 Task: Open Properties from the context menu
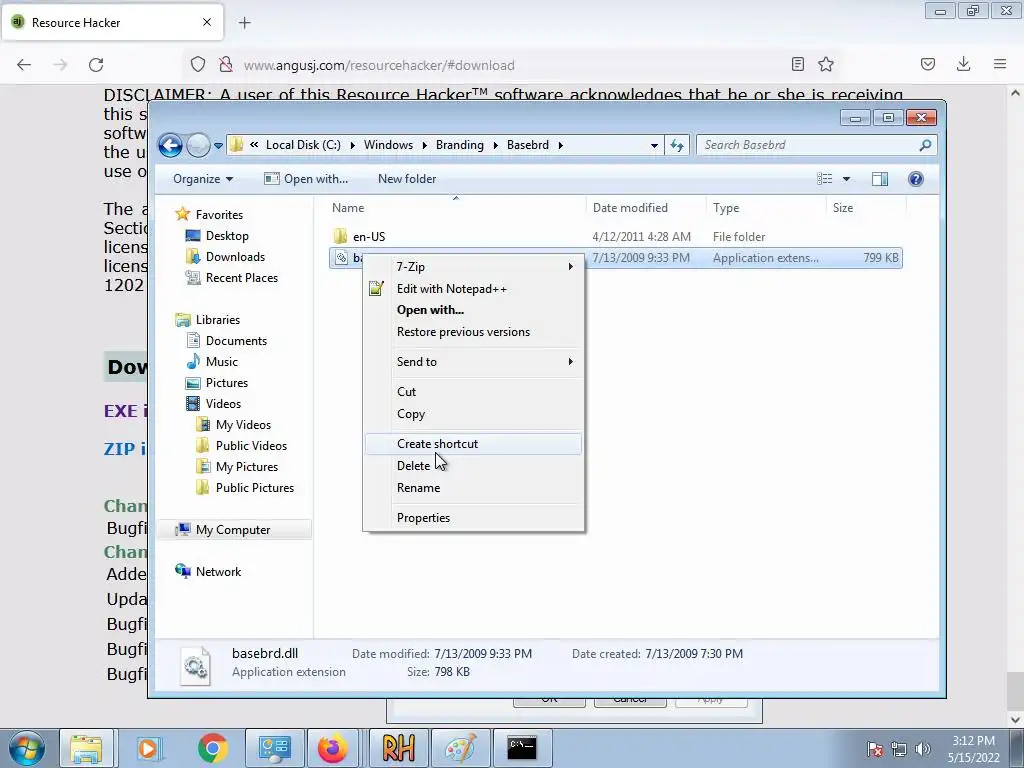(473, 518)
